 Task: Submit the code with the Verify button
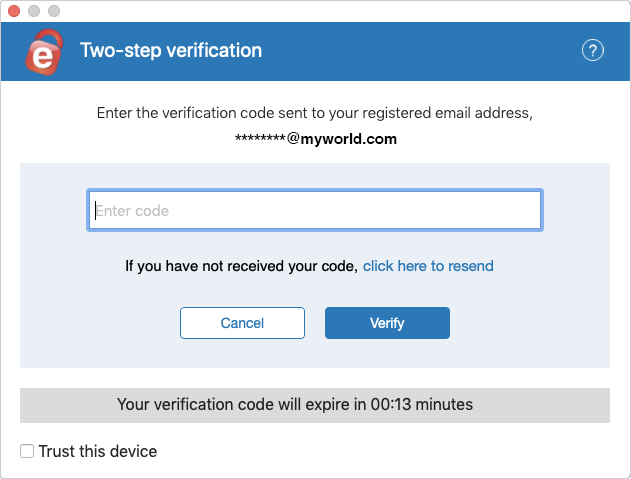pyautogui.click(x=387, y=323)
